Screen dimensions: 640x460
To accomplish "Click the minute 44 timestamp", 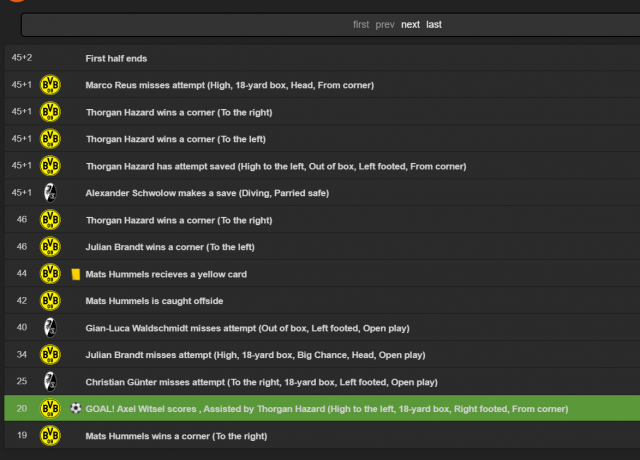I will [22, 273].
